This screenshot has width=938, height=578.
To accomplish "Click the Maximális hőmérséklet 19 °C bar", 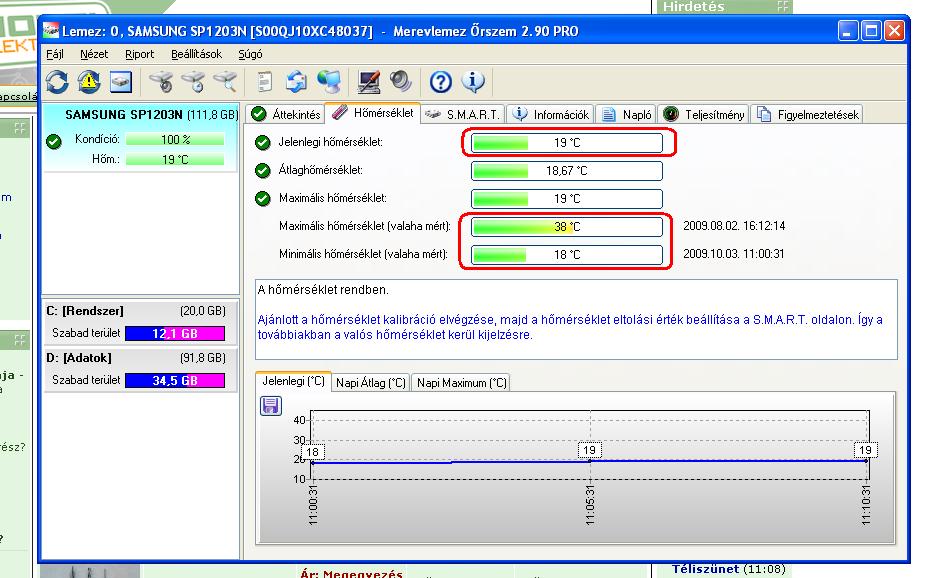I will coord(567,199).
